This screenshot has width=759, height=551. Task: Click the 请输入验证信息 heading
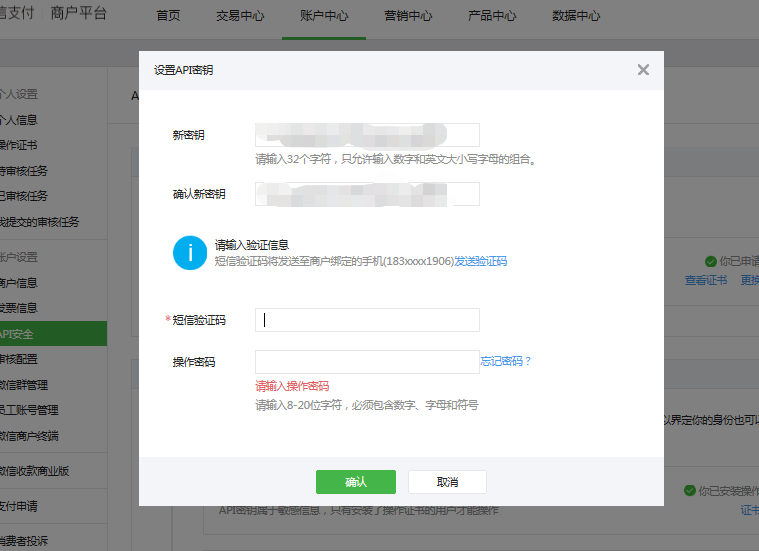point(252,245)
